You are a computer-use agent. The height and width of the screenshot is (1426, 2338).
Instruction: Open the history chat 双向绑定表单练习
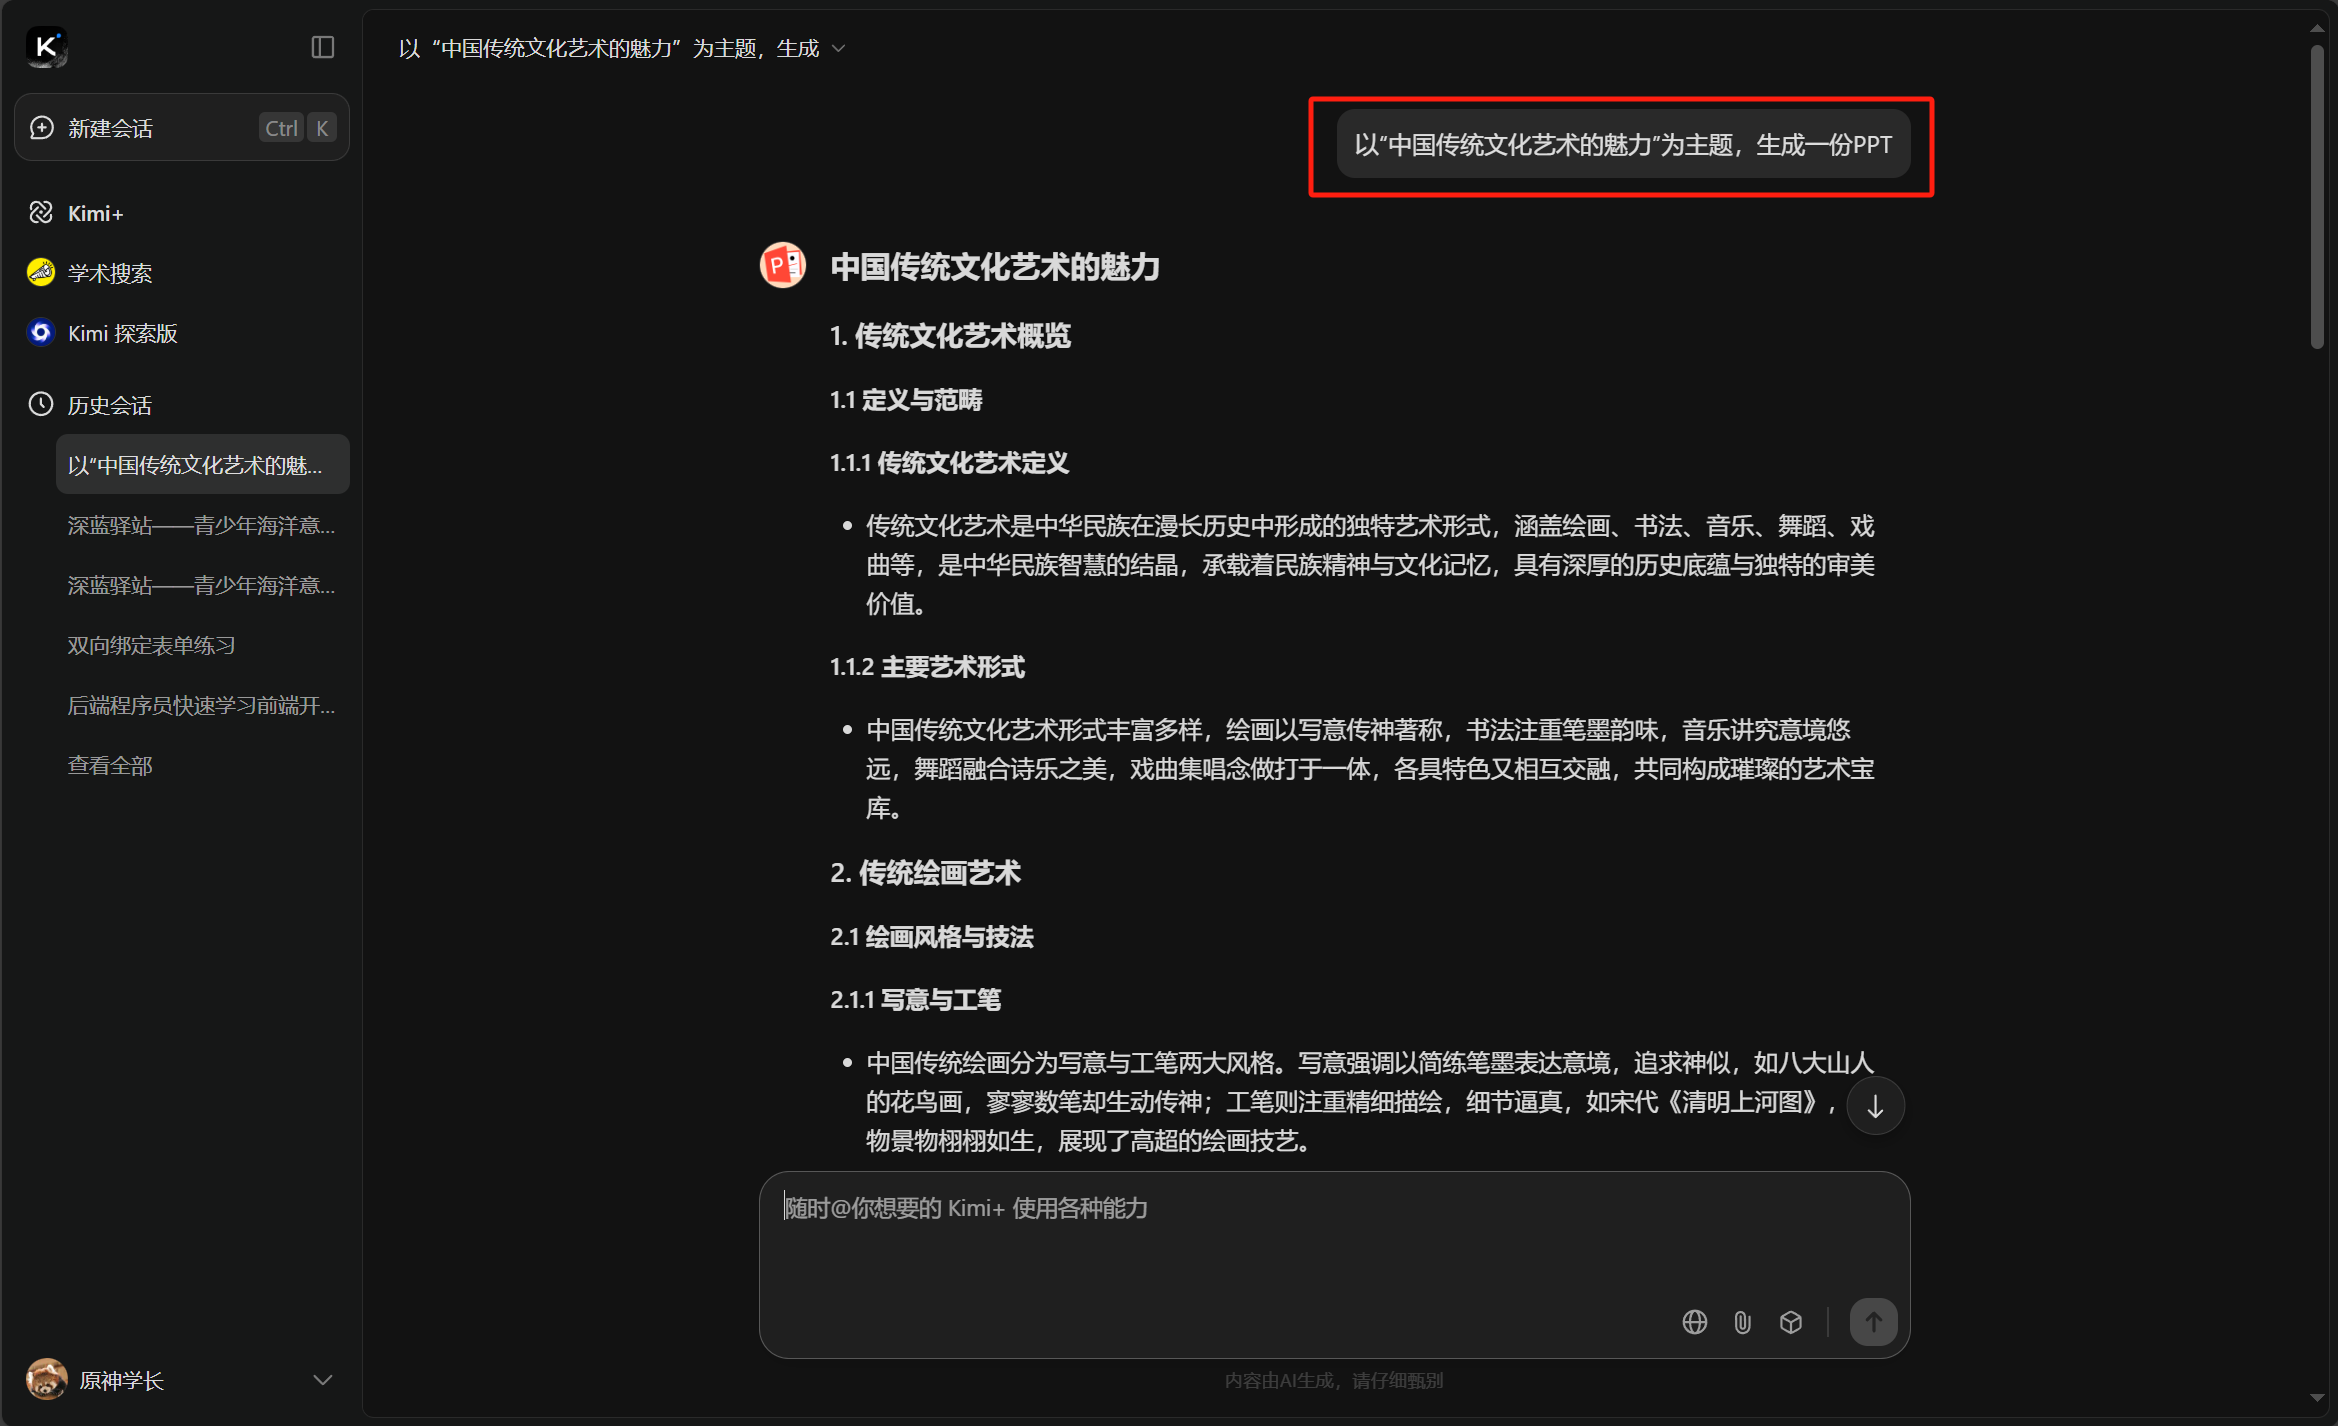203,645
